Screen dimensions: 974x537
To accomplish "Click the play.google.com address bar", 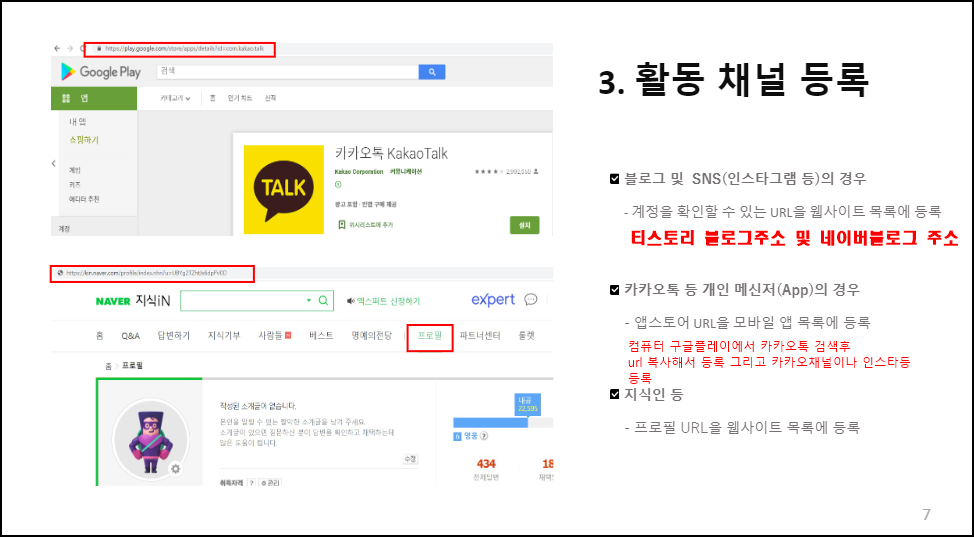I will tap(180, 49).
